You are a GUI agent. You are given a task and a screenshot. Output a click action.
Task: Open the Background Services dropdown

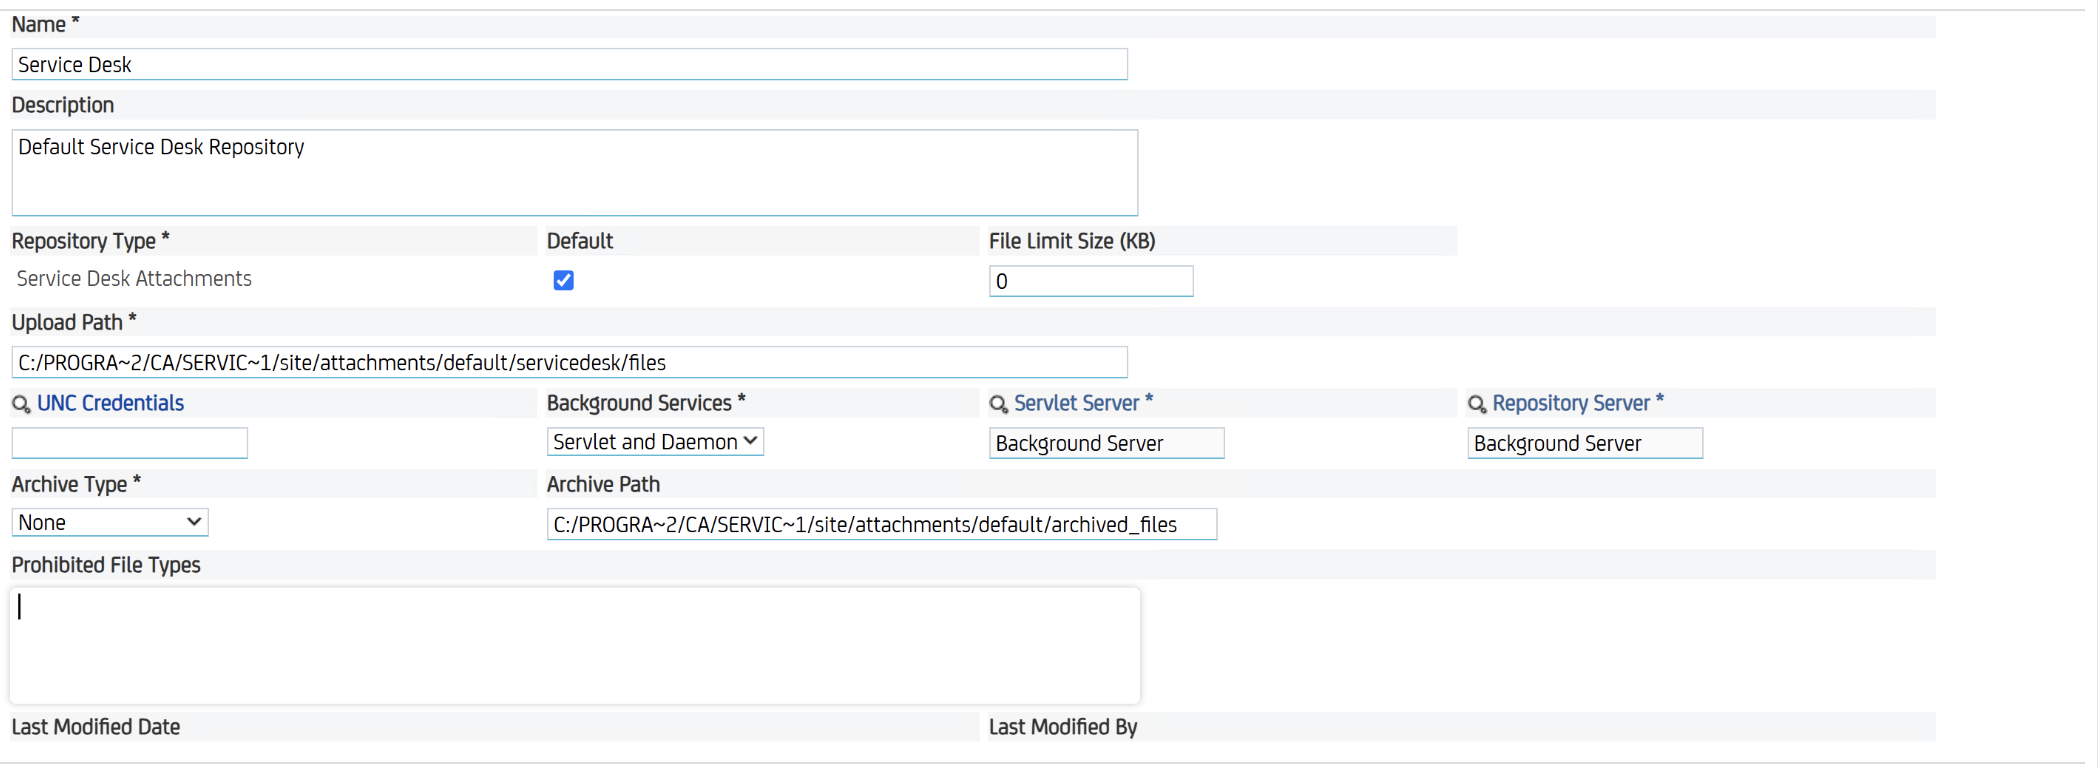coord(655,442)
